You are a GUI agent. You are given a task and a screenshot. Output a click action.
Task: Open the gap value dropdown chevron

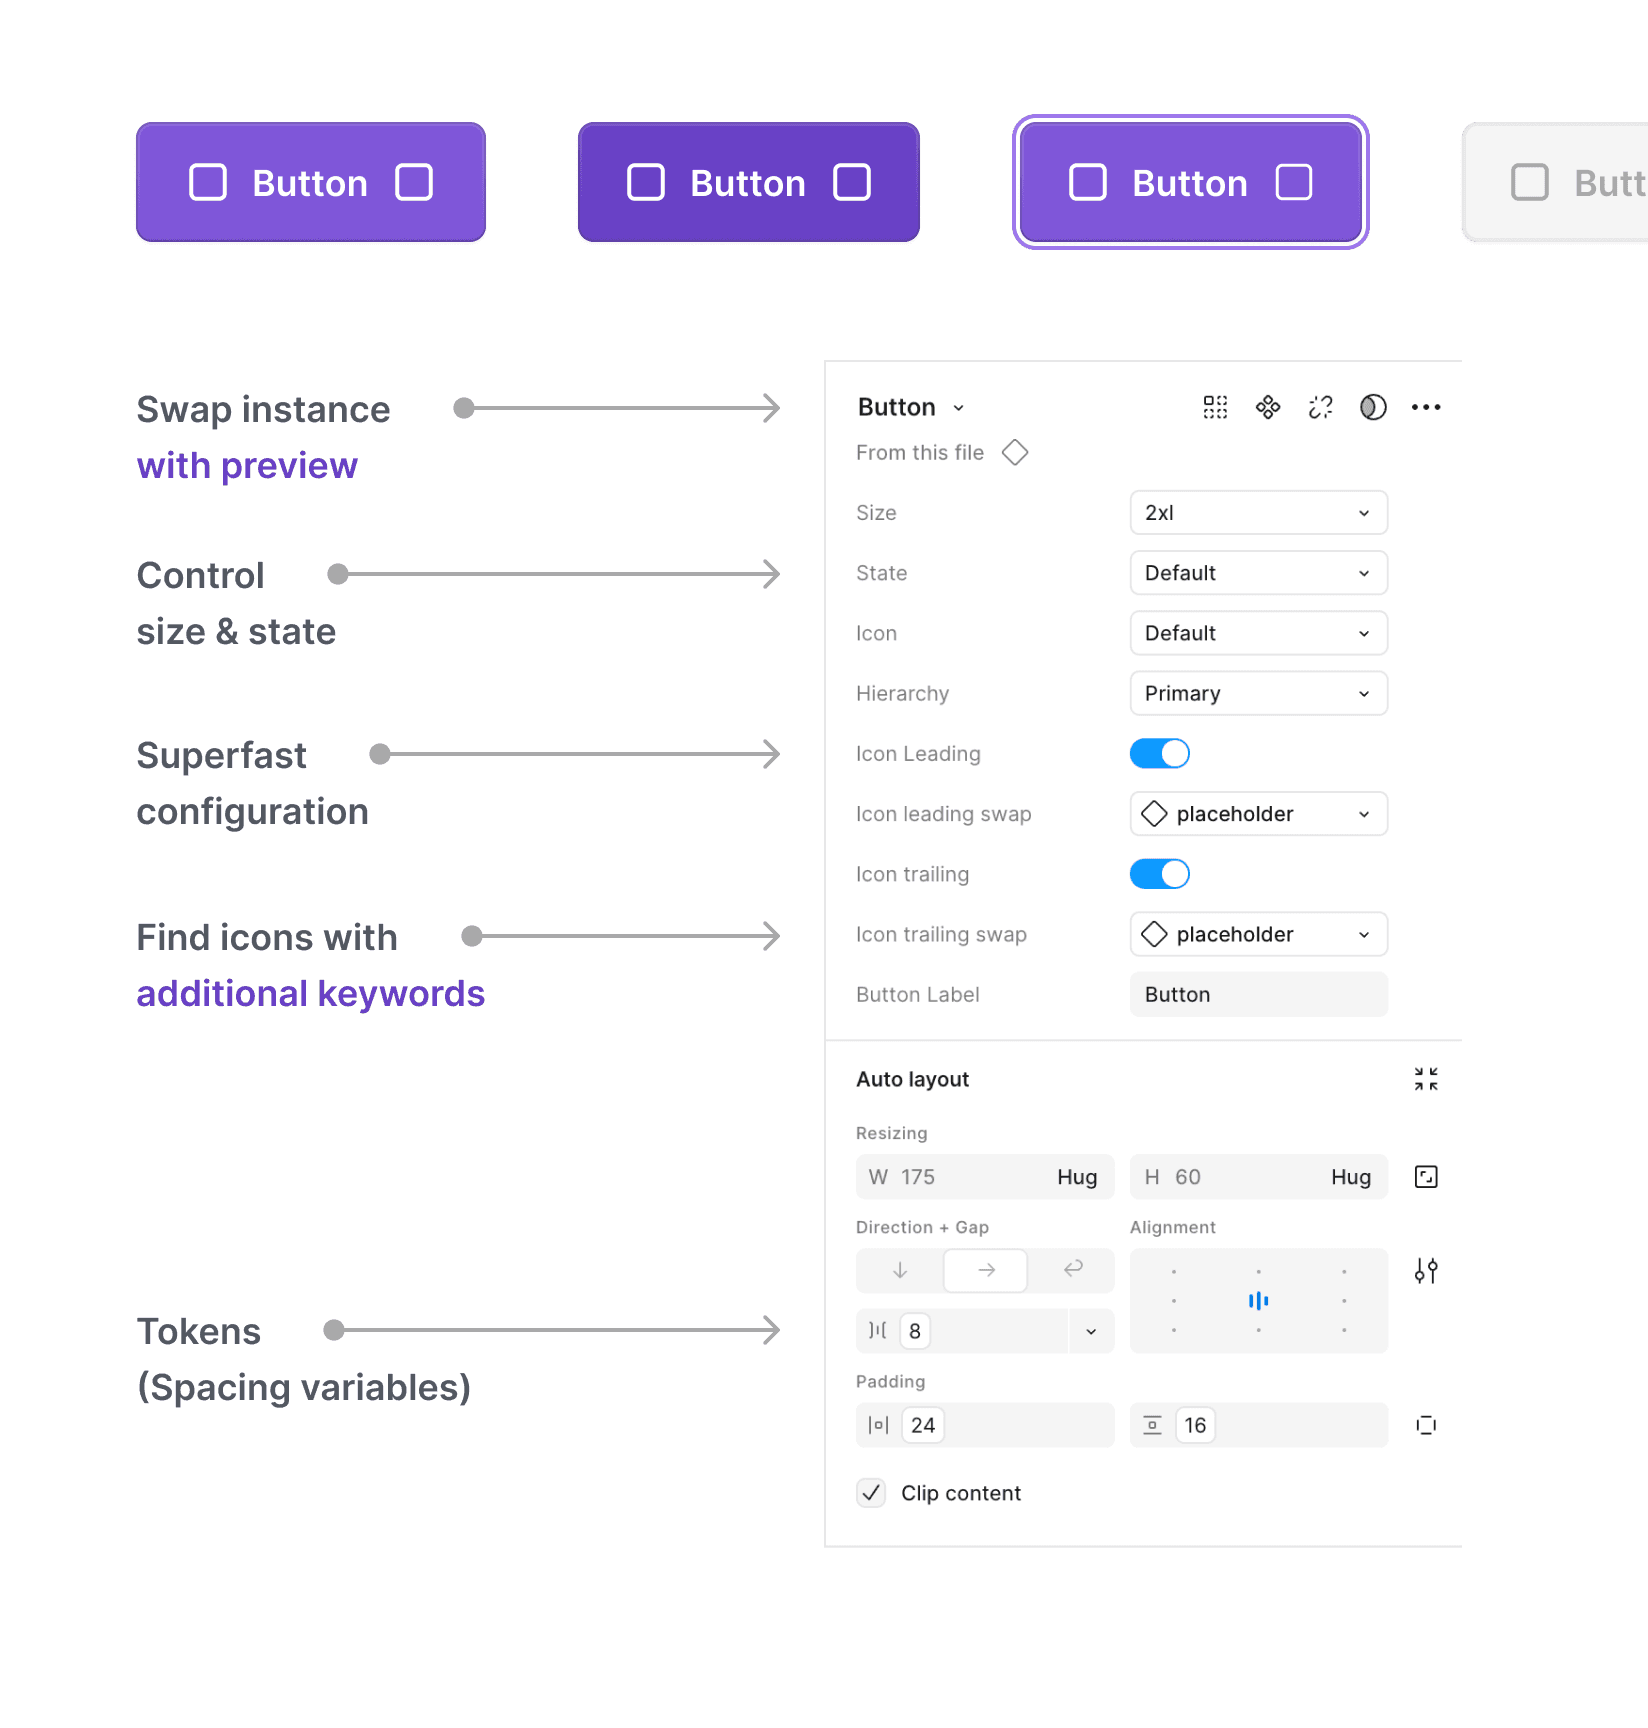click(x=1091, y=1331)
